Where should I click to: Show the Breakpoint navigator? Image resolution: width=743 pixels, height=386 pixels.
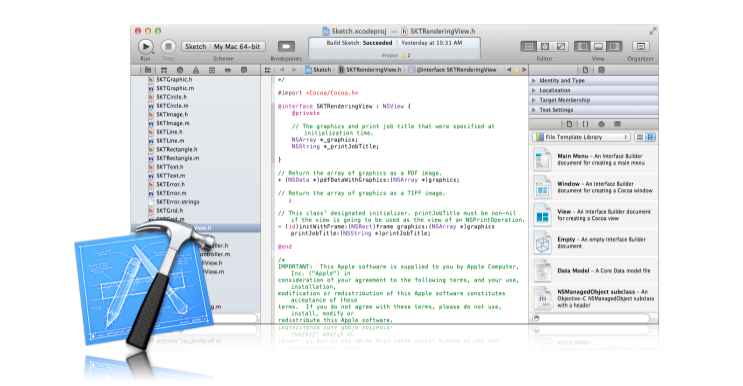click(228, 70)
